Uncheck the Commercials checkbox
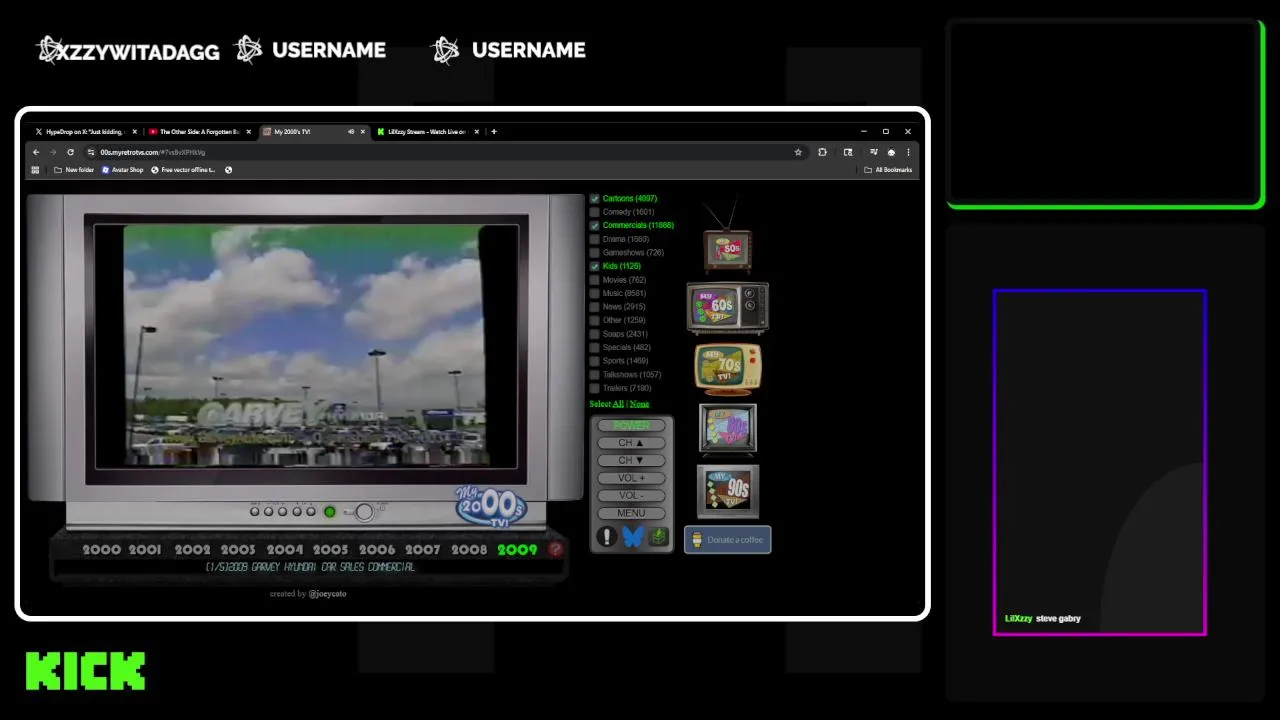This screenshot has height=720, width=1280. [x=594, y=225]
